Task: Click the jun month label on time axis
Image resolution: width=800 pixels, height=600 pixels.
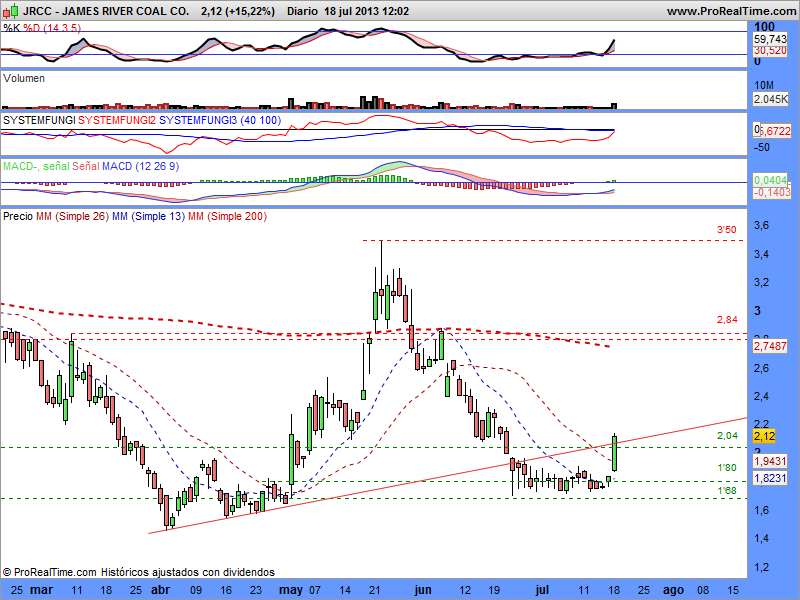Action: [x=423, y=590]
